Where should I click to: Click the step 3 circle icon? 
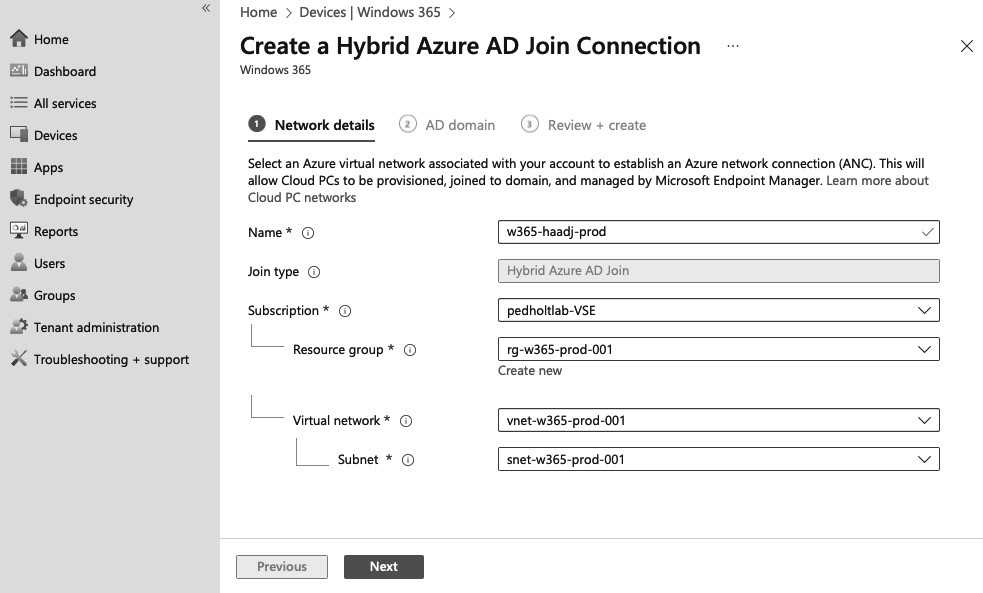[x=530, y=124]
